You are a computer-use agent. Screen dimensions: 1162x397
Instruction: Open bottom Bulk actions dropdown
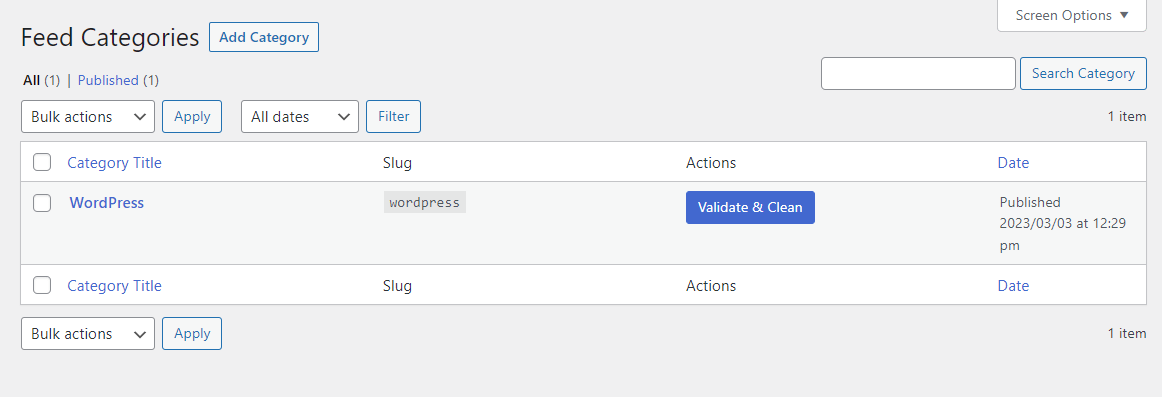[88, 333]
